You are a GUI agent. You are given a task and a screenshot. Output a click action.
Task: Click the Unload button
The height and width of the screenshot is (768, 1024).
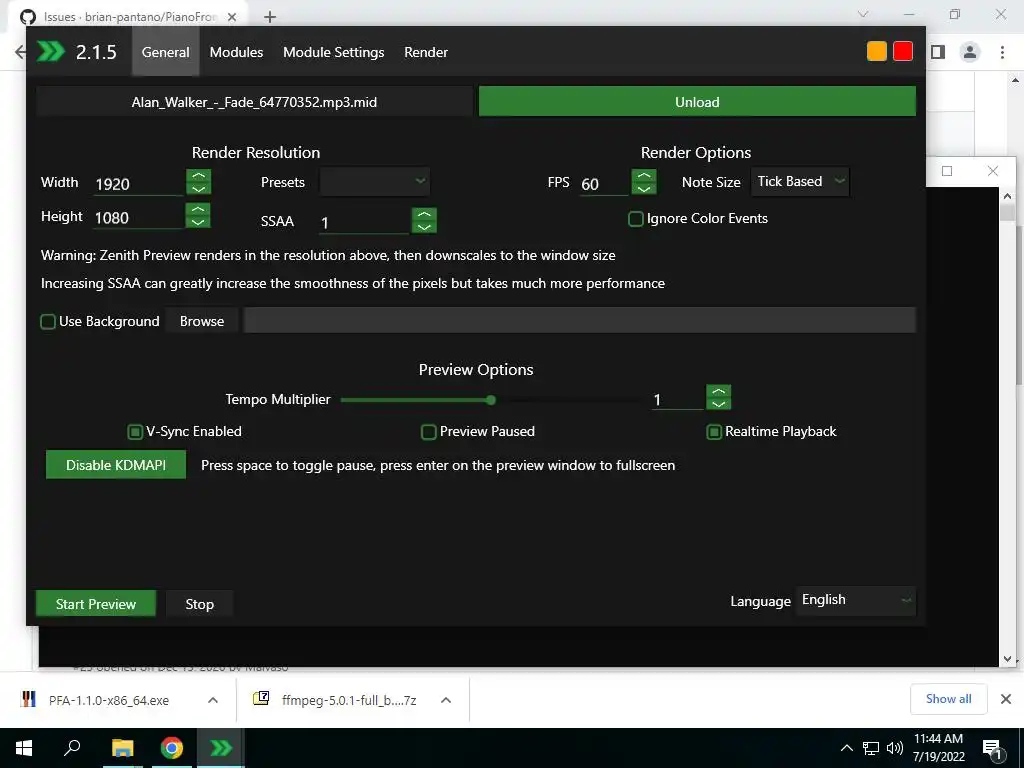[x=697, y=102]
